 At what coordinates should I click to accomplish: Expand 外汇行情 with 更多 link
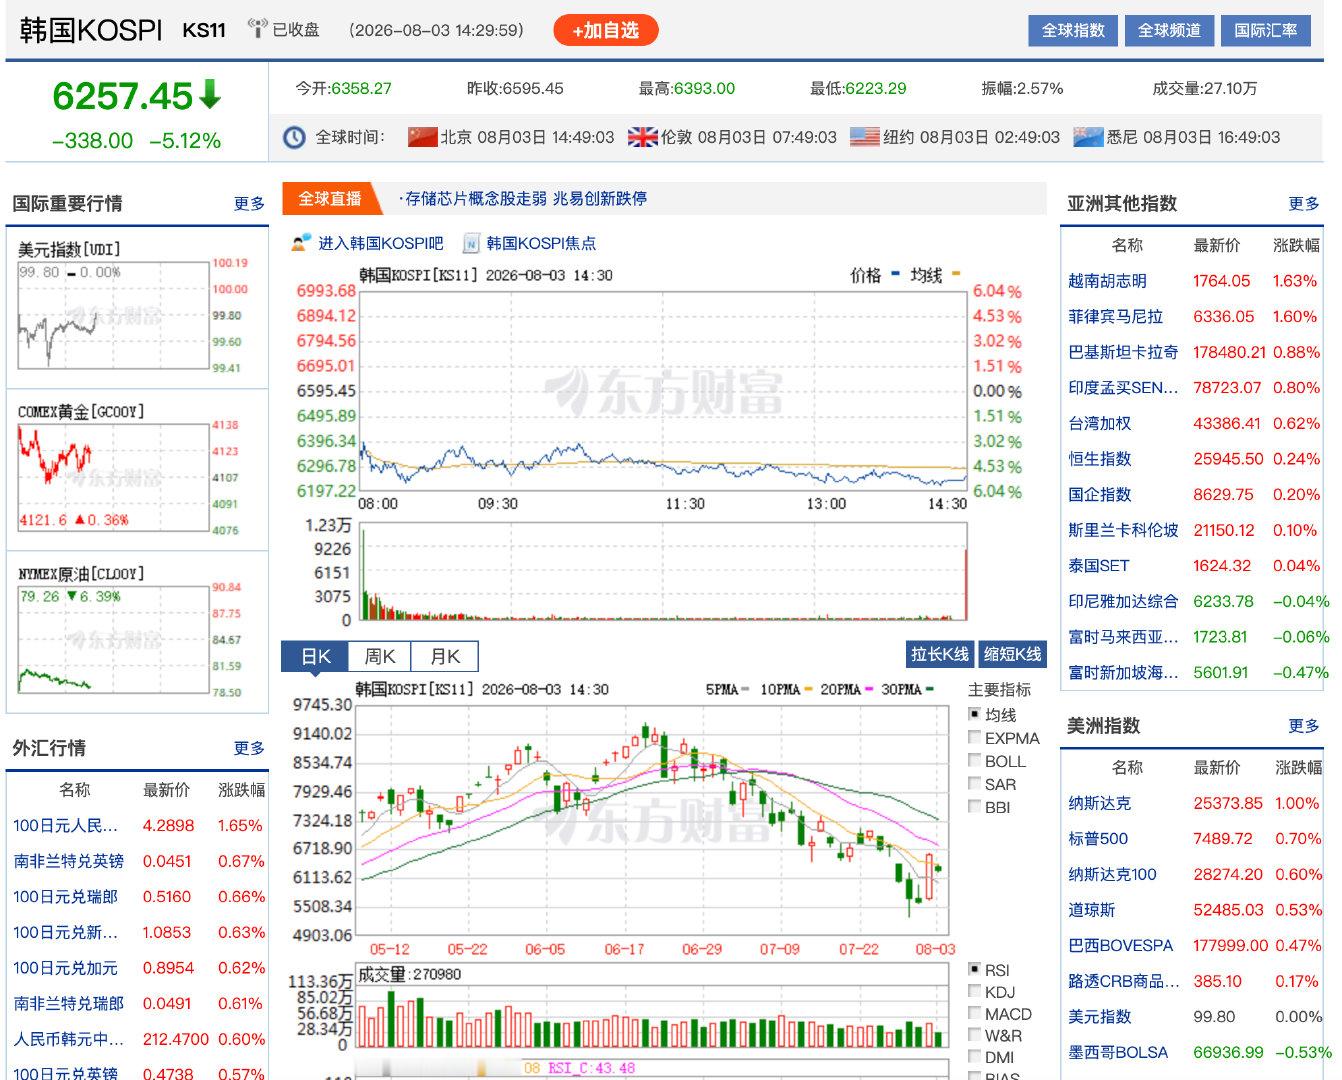(249, 748)
